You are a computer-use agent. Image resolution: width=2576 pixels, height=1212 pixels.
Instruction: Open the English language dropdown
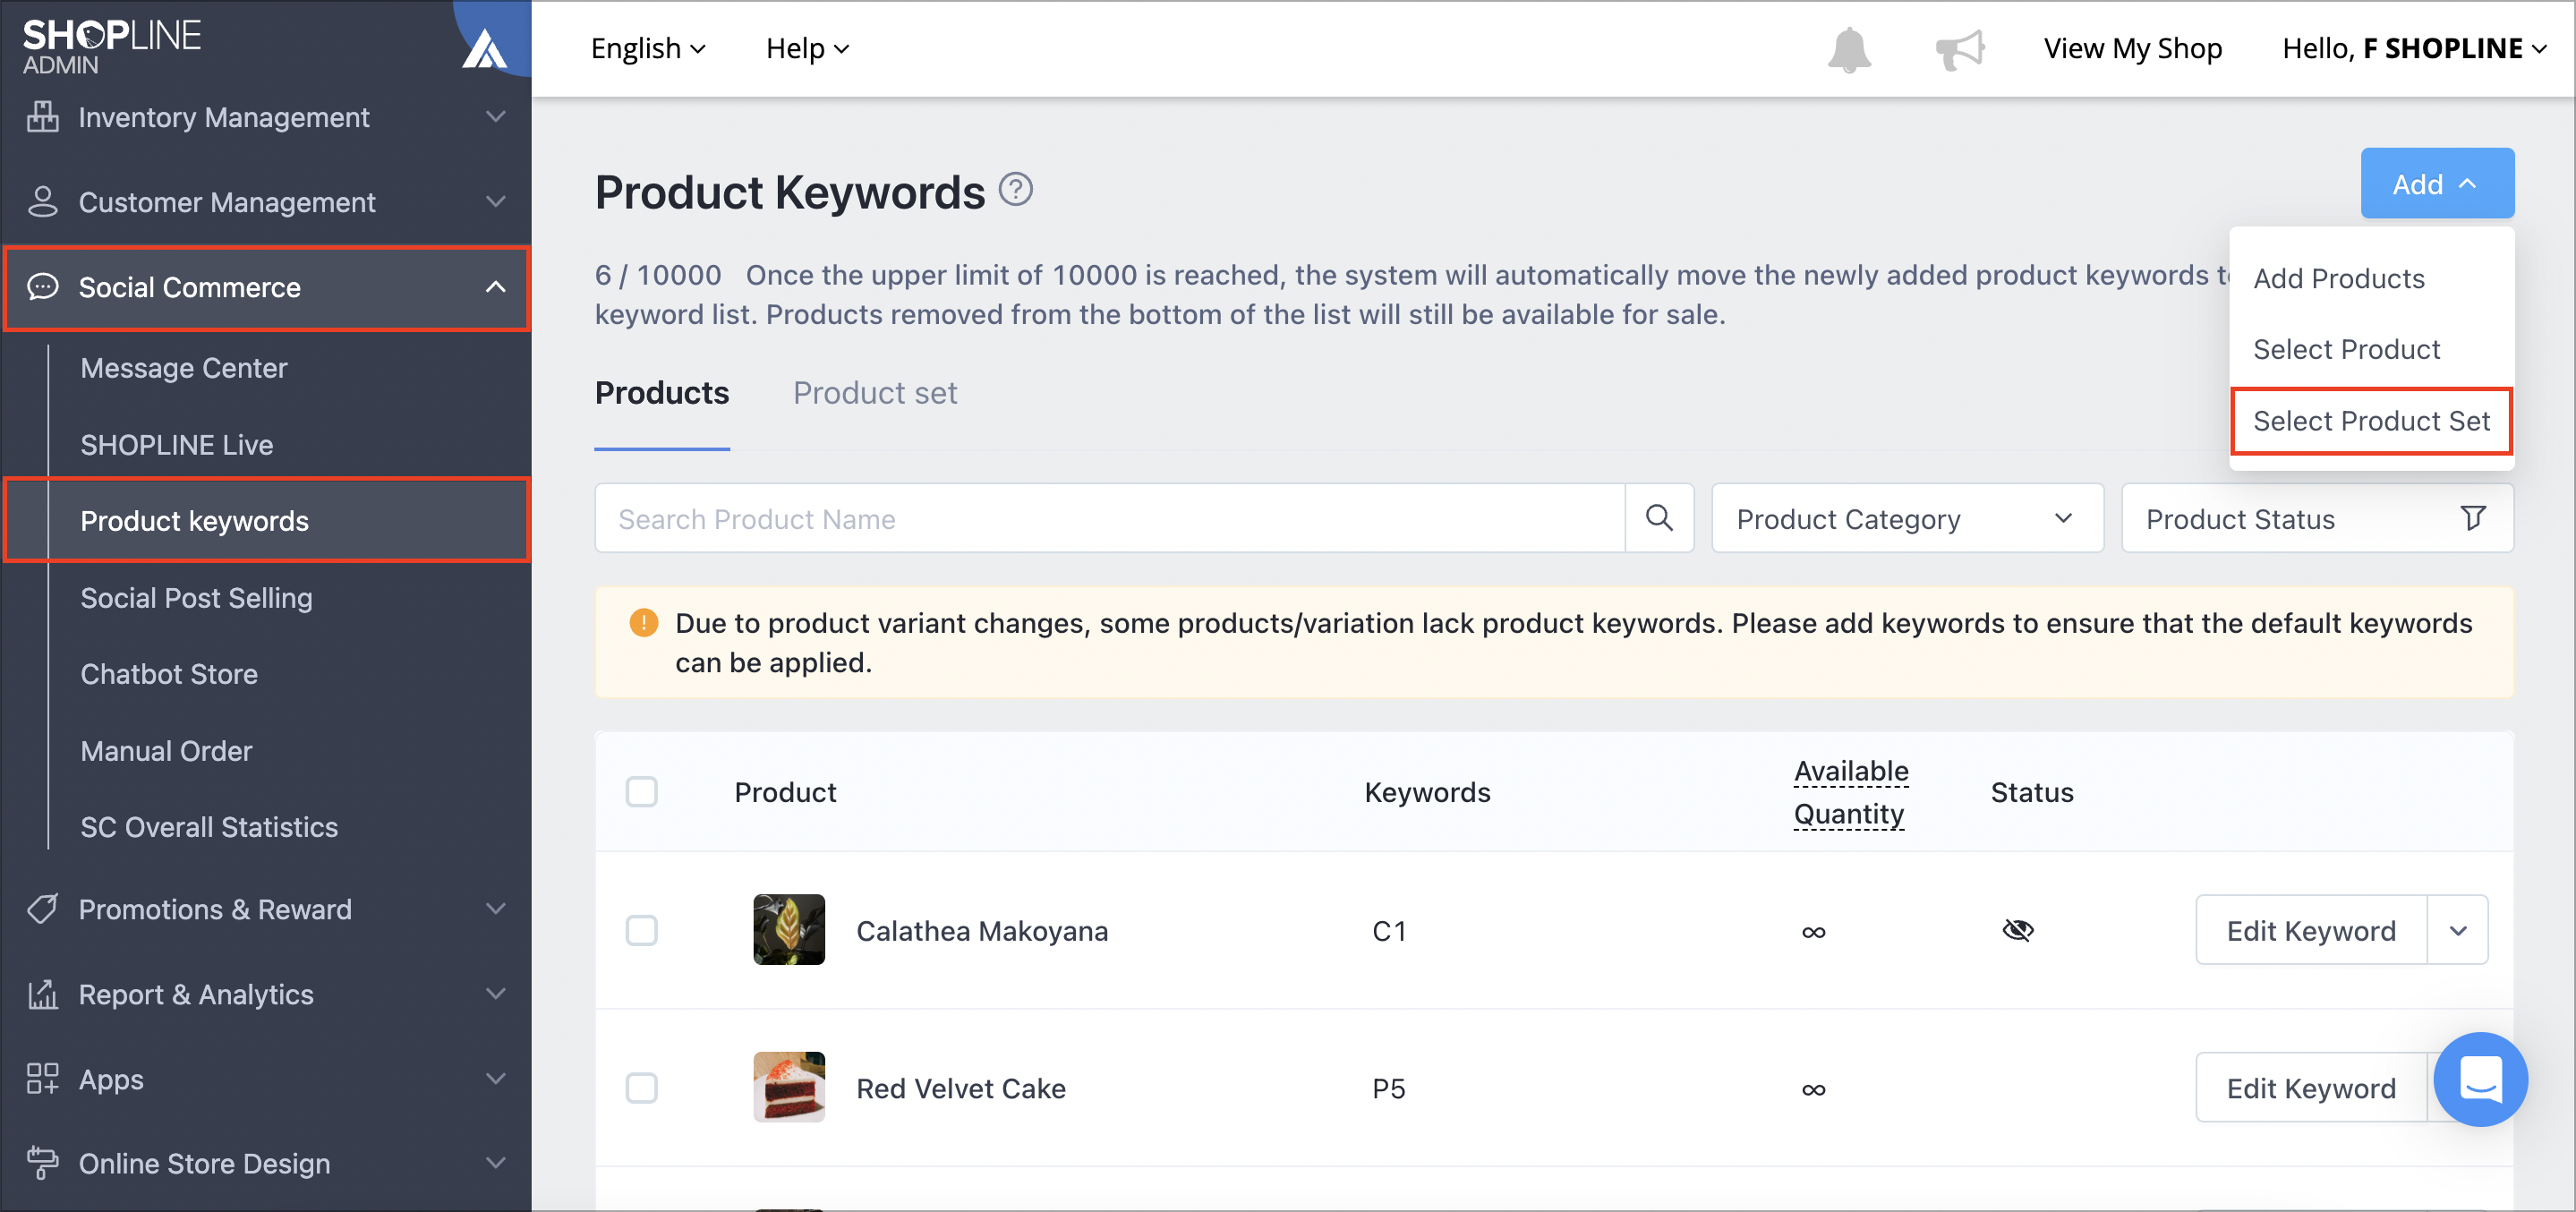point(648,48)
